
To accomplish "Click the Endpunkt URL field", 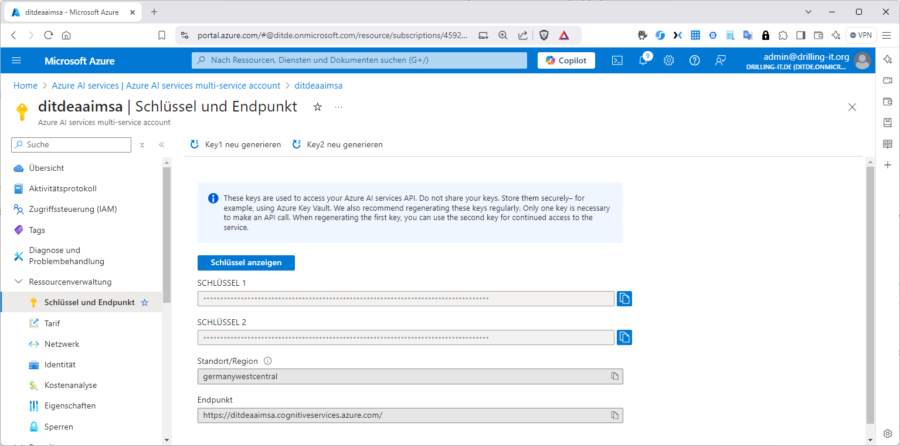I will 410,415.
